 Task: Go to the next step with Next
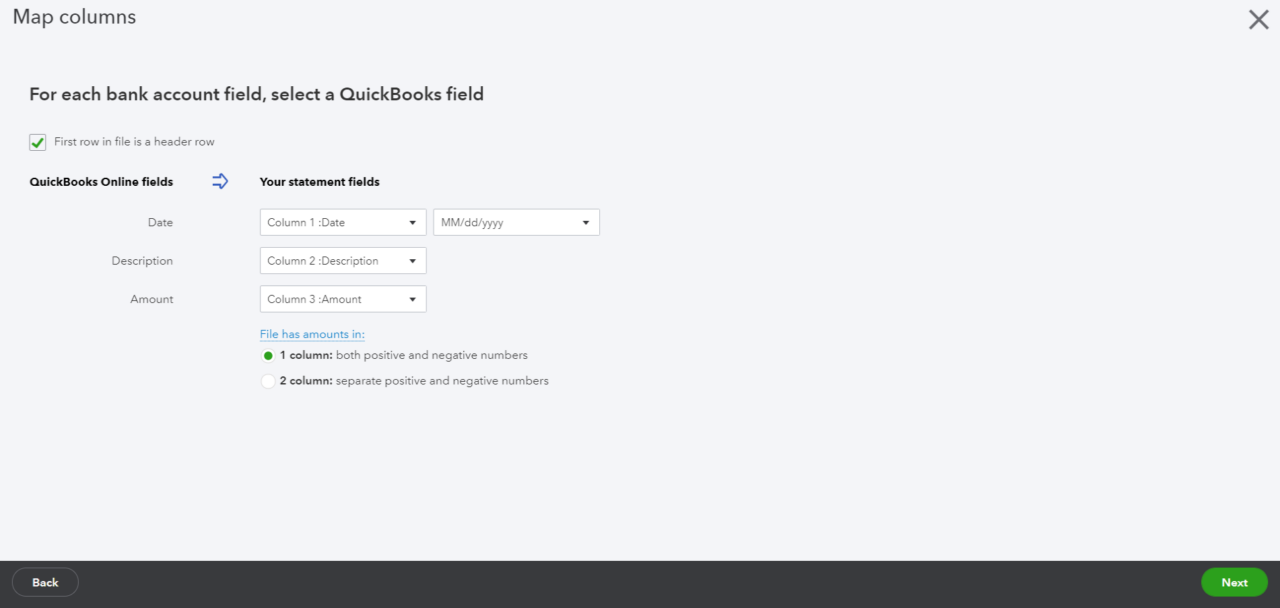1234,582
